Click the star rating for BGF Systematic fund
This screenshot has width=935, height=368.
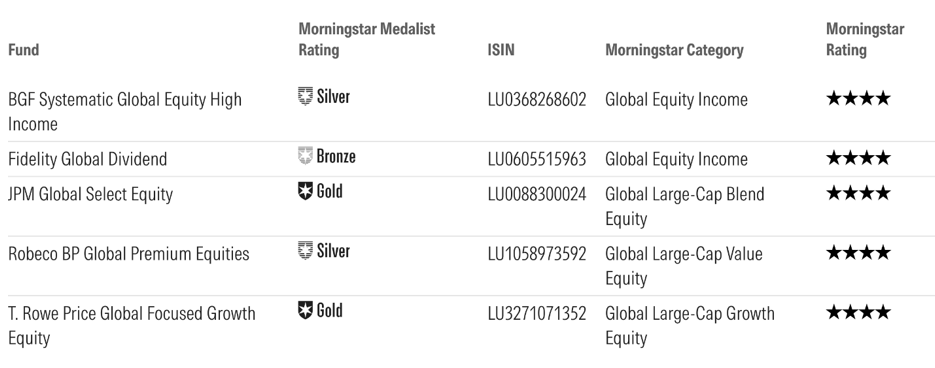click(x=858, y=98)
